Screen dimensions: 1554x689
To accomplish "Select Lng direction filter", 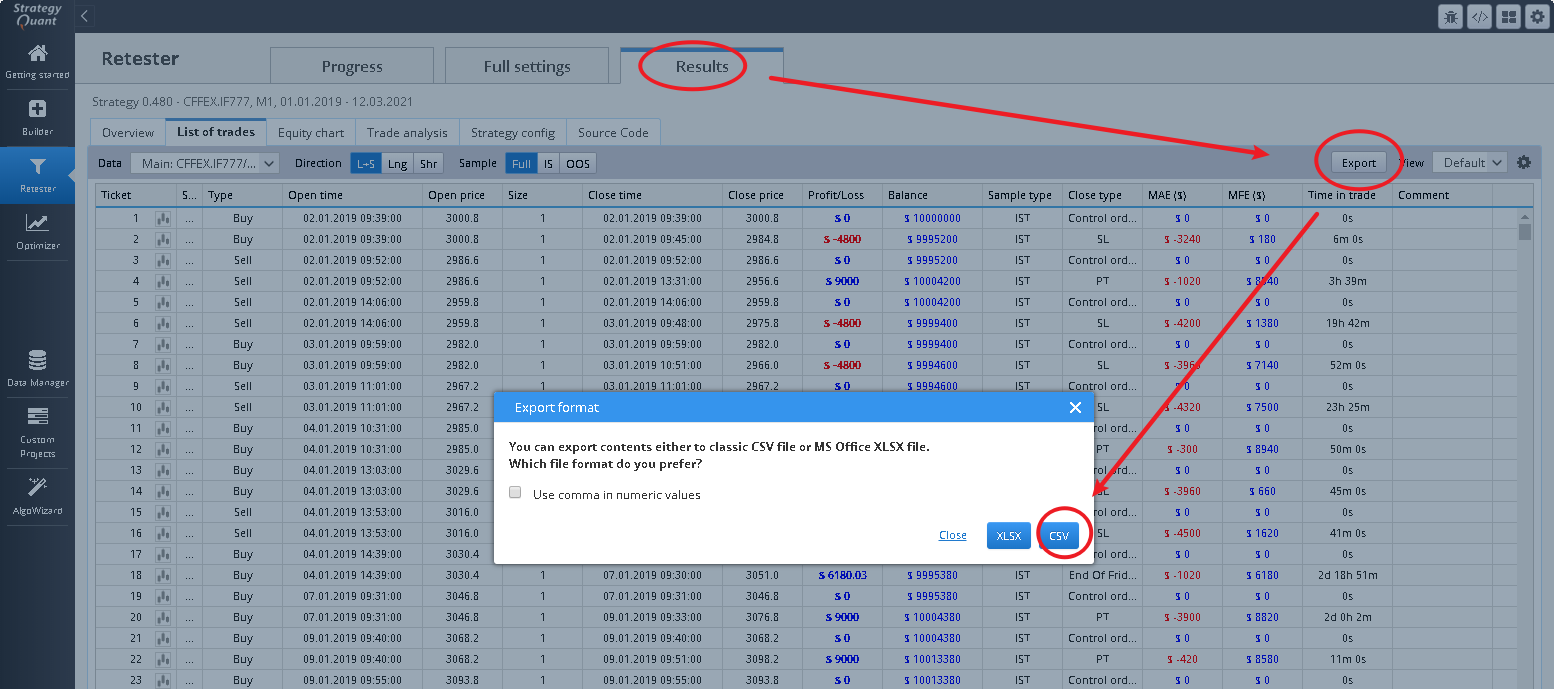I will pyautogui.click(x=397, y=164).
